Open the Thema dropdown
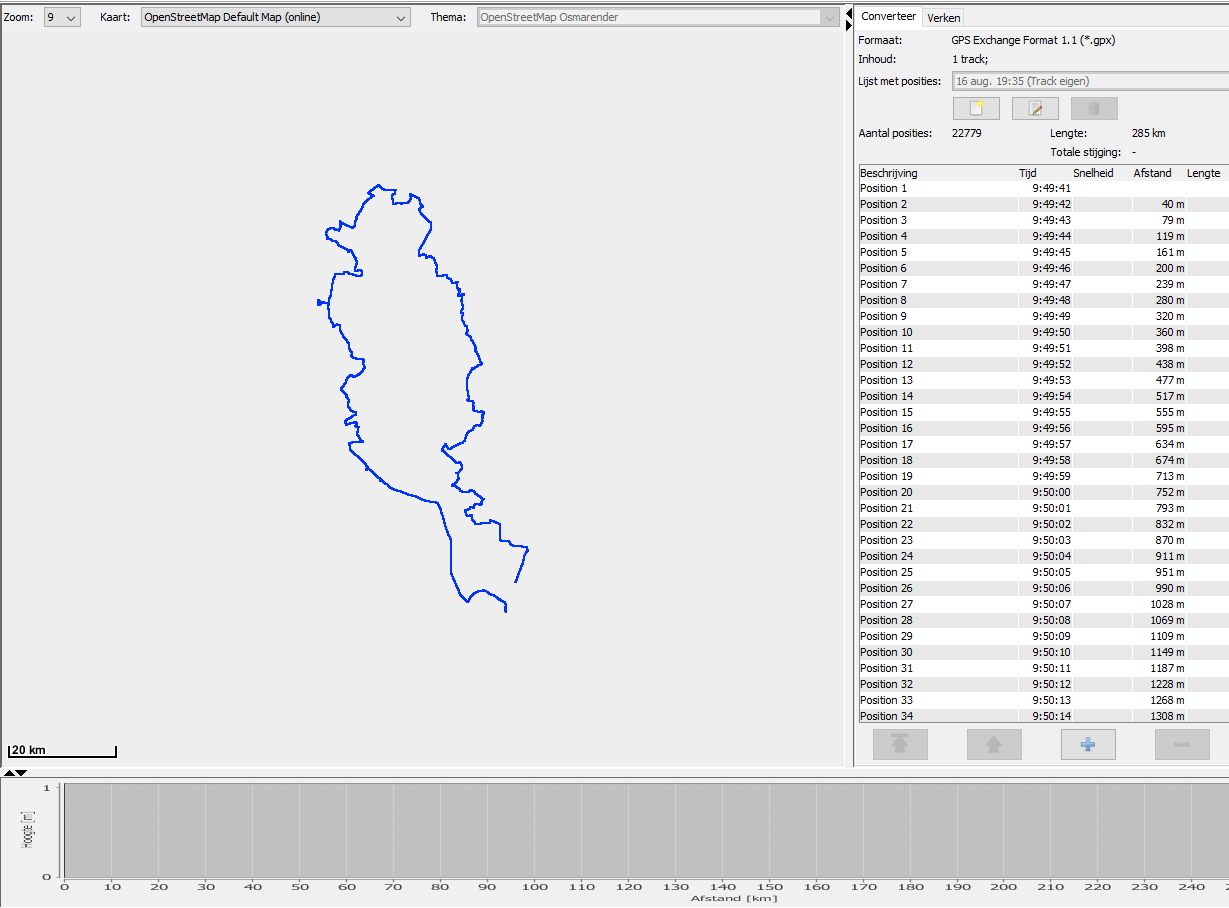This screenshot has width=1229, height=908. [657, 18]
